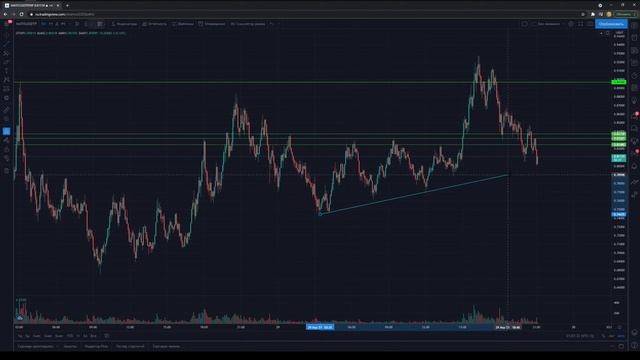640x360 pixels.
Task: Toggle lock all drawing tools
Action: pos(6,149)
